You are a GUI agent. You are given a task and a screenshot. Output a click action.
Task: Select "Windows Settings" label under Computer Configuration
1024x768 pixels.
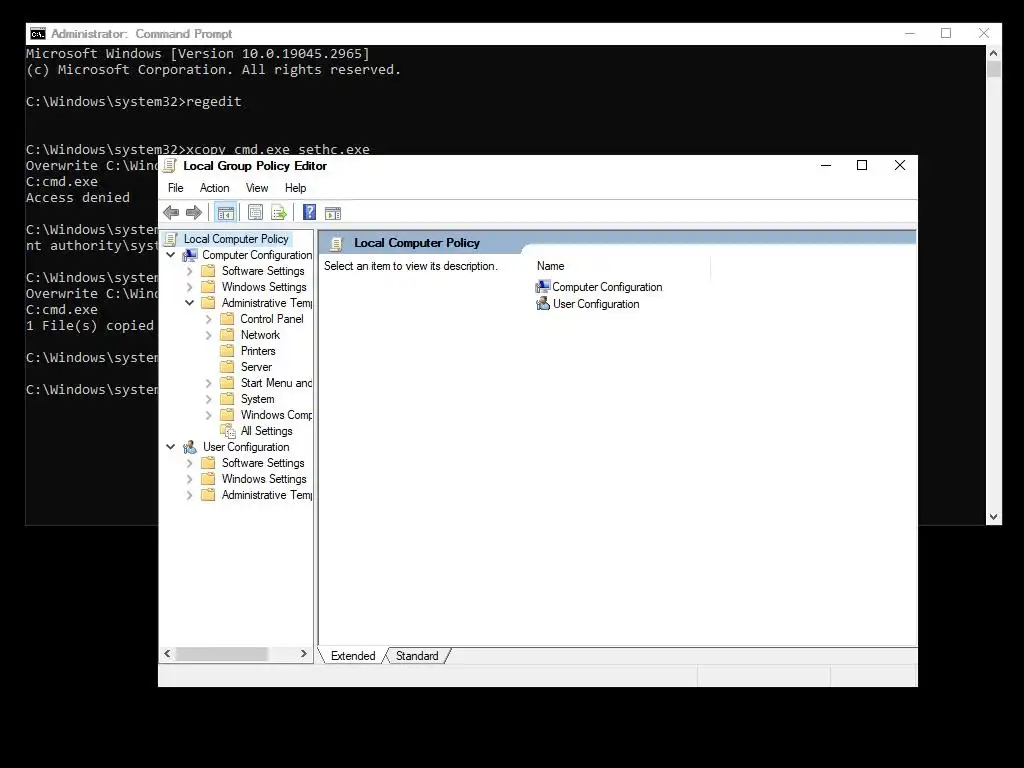pos(264,287)
